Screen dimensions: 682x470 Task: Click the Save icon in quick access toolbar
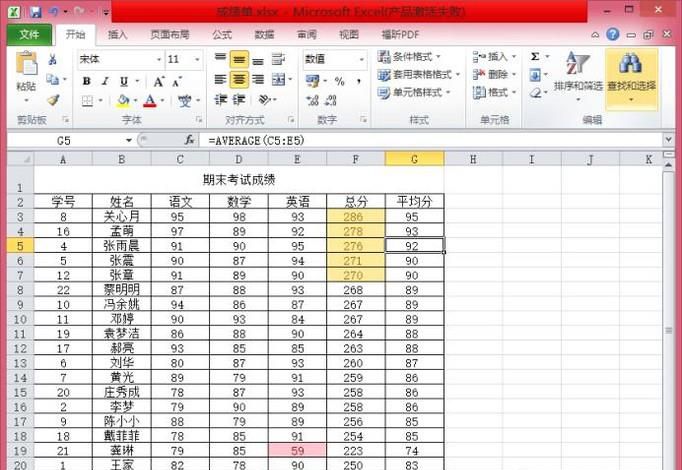(x=35, y=12)
